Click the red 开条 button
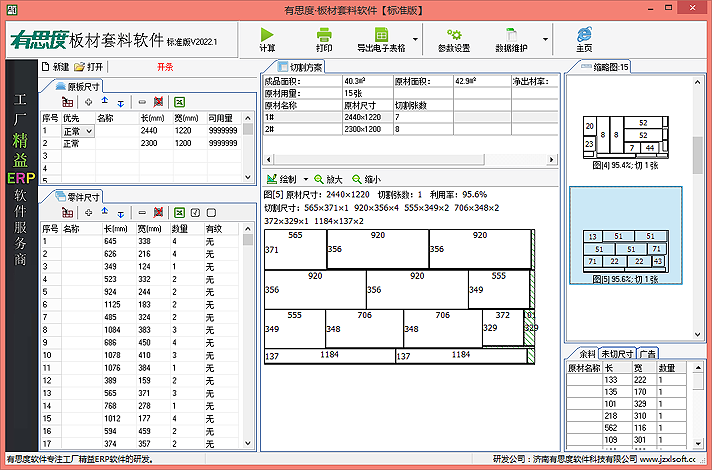Image resolution: width=712 pixels, height=470 pixels. [x=165, y=67]
